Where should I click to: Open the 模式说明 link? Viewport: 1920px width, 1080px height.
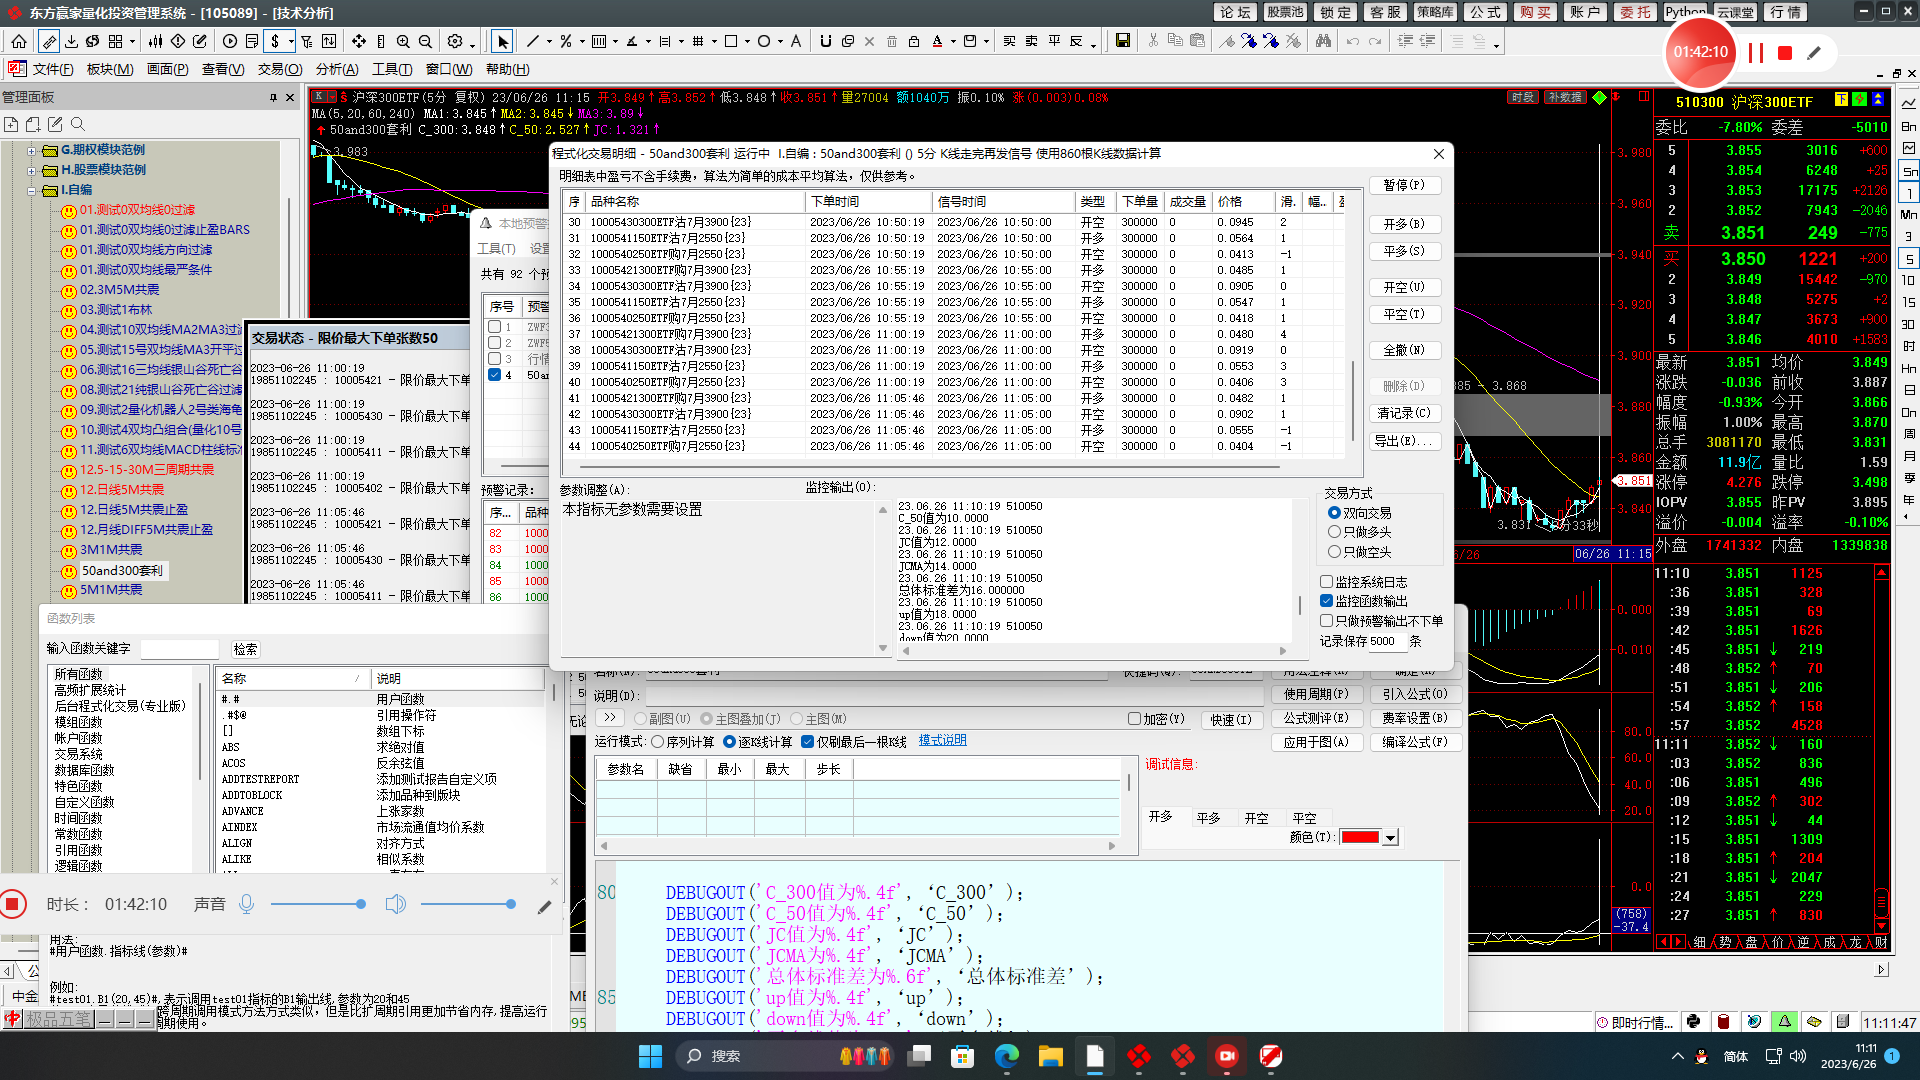click(943, 741)
